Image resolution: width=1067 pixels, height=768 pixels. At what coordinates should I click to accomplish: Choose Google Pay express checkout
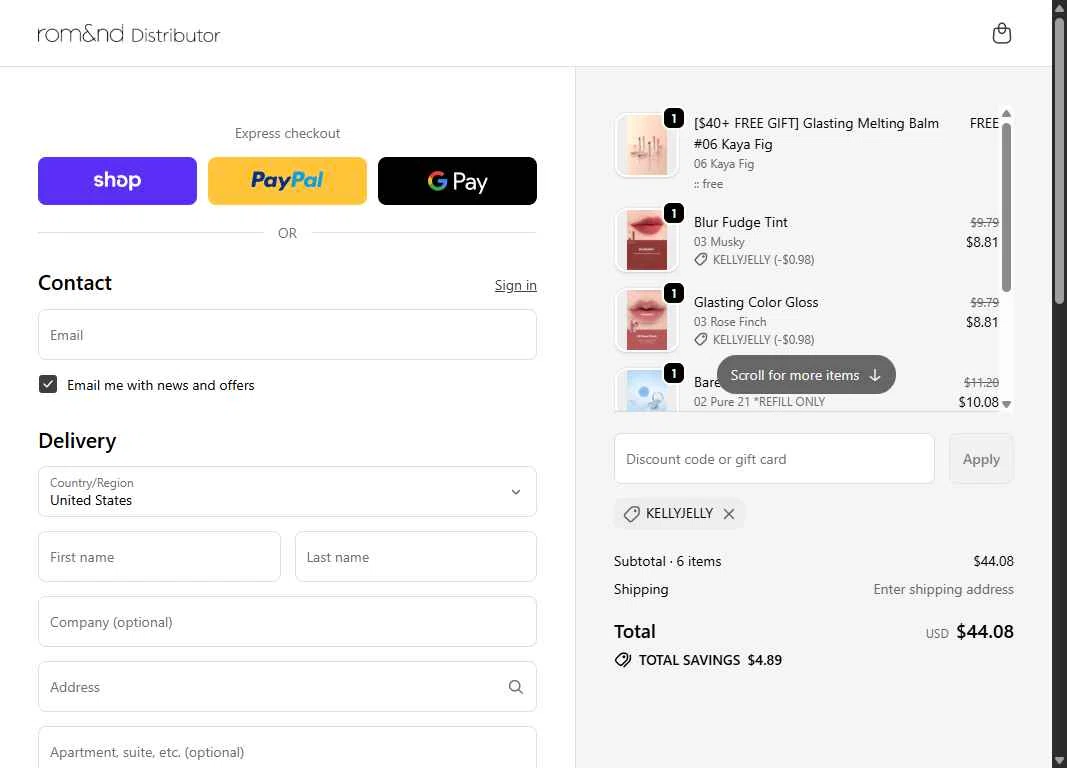pyautogui.click(x=457, y=181)
